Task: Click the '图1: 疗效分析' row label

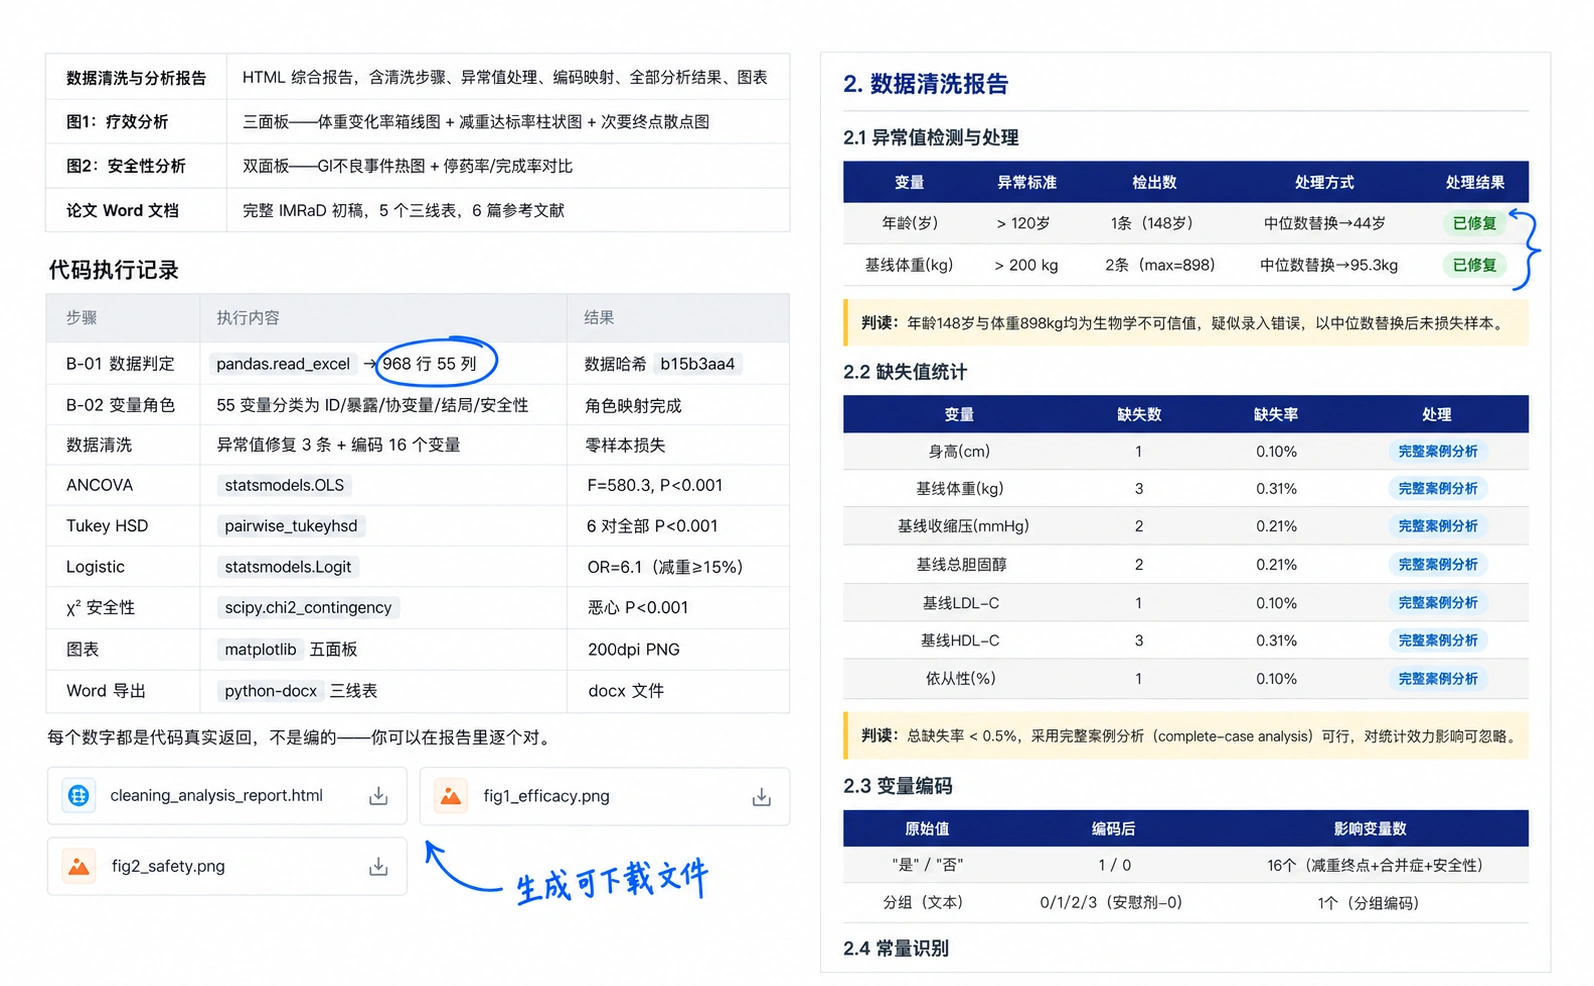Action: 117,122
